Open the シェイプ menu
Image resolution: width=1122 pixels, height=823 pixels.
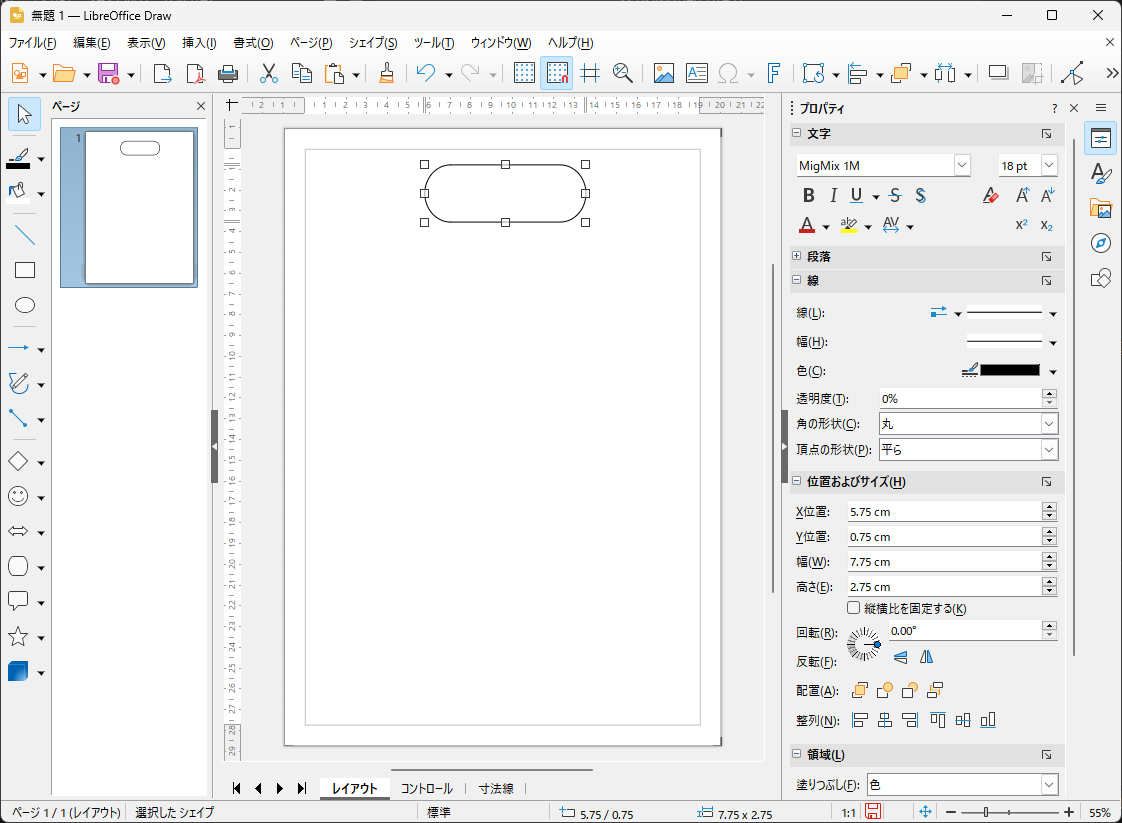(x=372, y=43)
